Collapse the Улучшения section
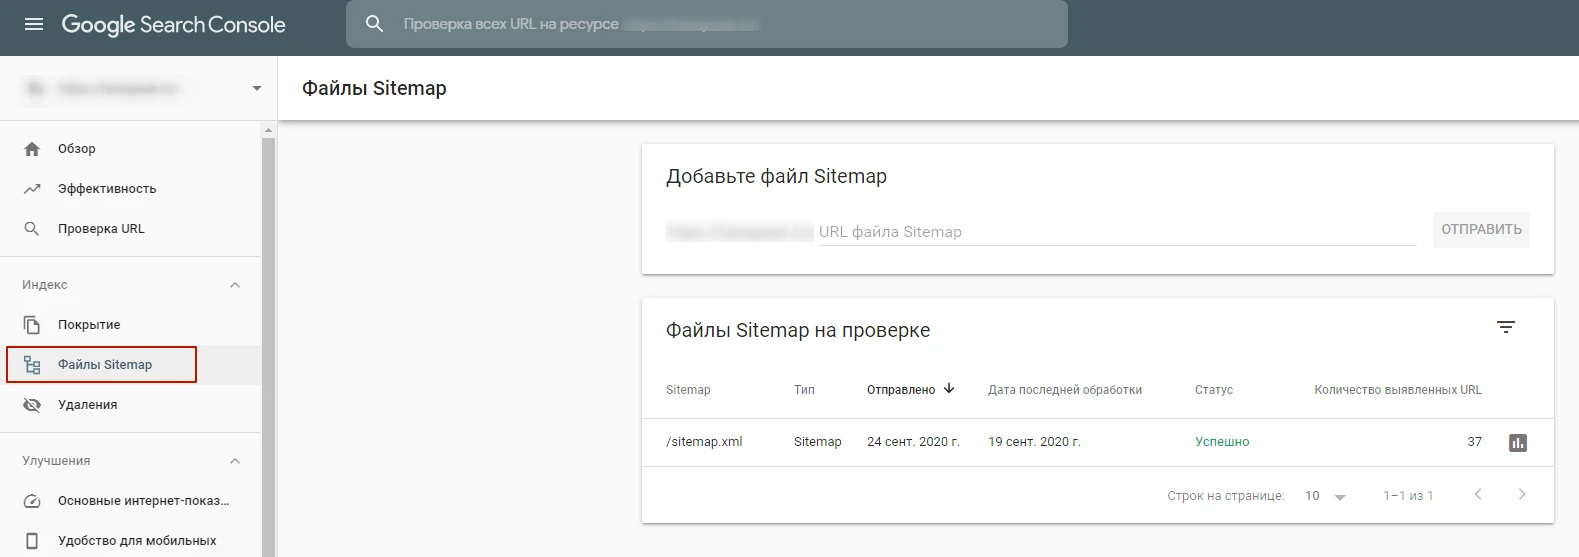The height and width of the screenshot is (557, 1579). [x=235, y=461]
